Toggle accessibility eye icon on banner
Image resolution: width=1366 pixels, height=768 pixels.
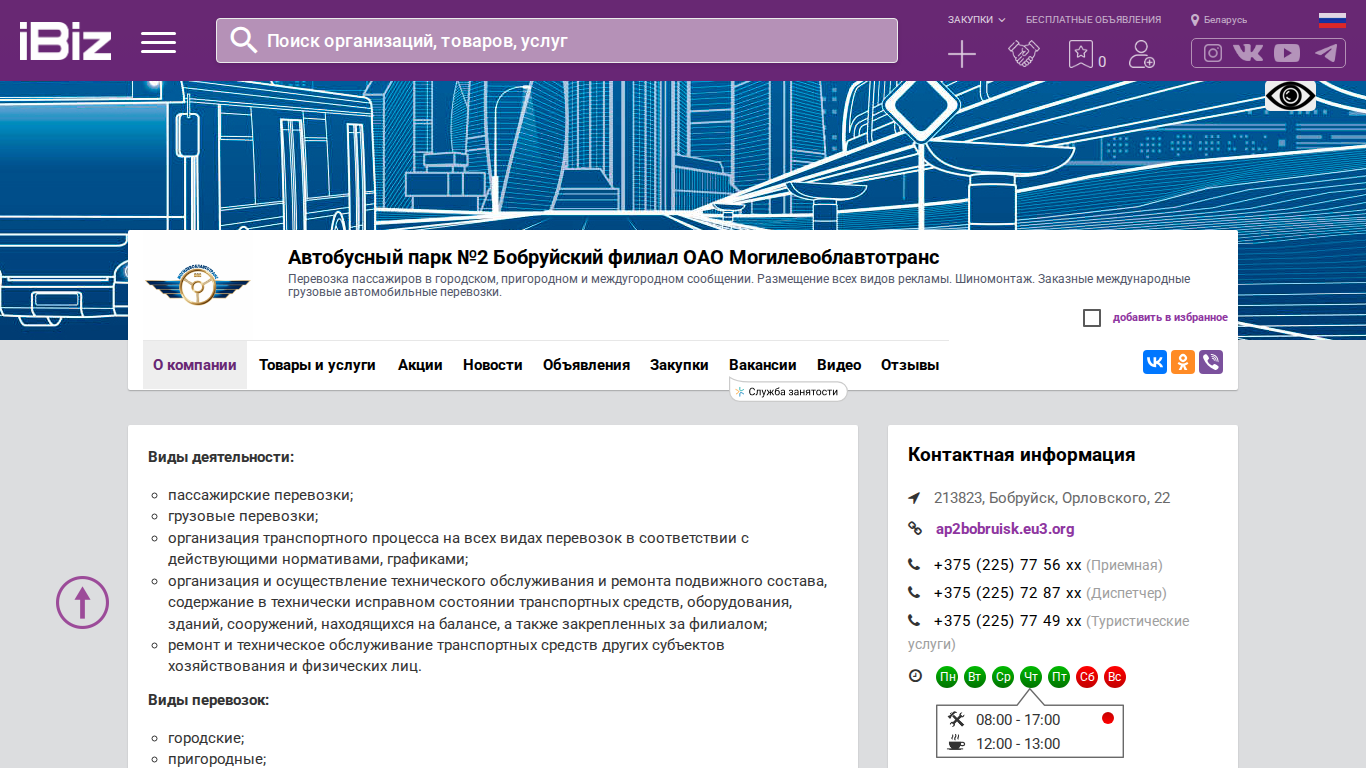pyautogui.click(x=1290, y=96)
